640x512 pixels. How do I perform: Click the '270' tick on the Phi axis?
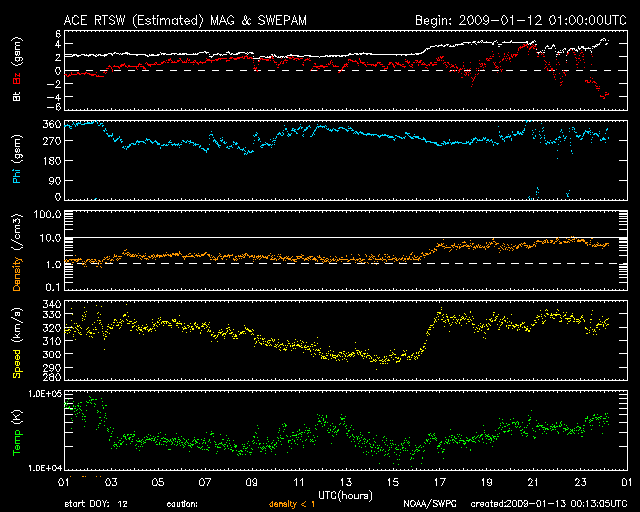click(52, 141)
